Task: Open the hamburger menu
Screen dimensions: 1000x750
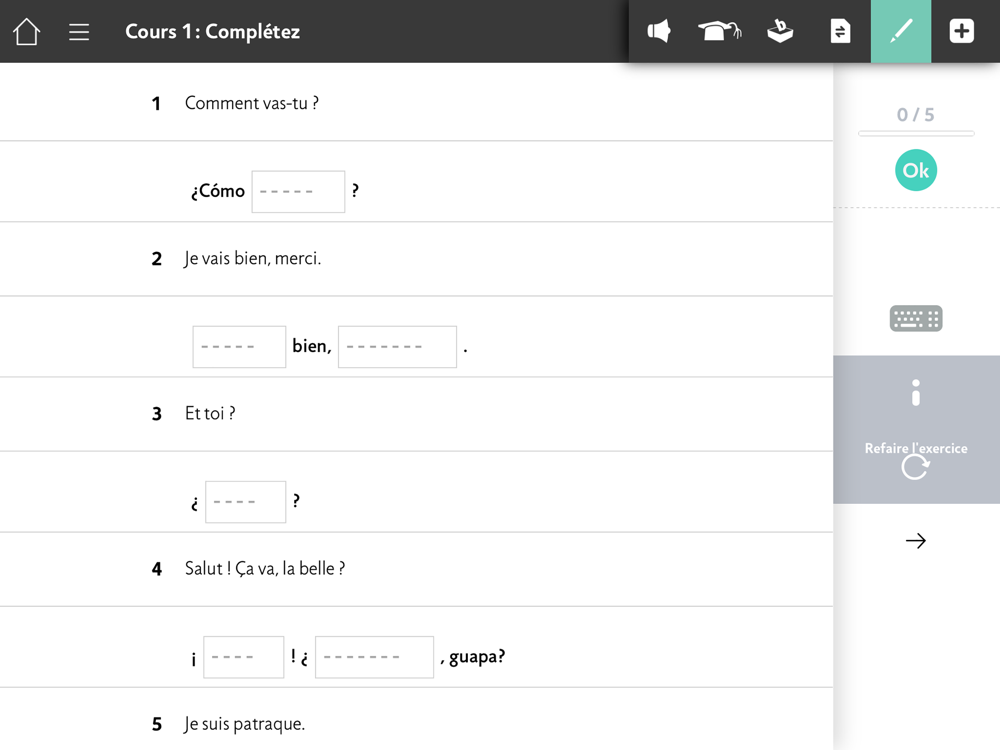Action: [x=79, y=32]
